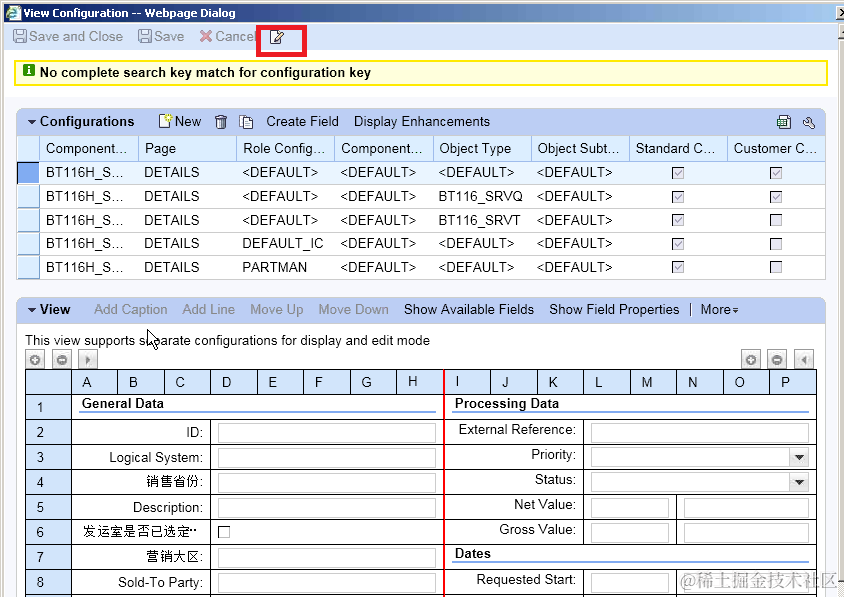Click the dialog title bar Internet Explorer icon
This screenshot has height=597, width=844.
(13, 12)
